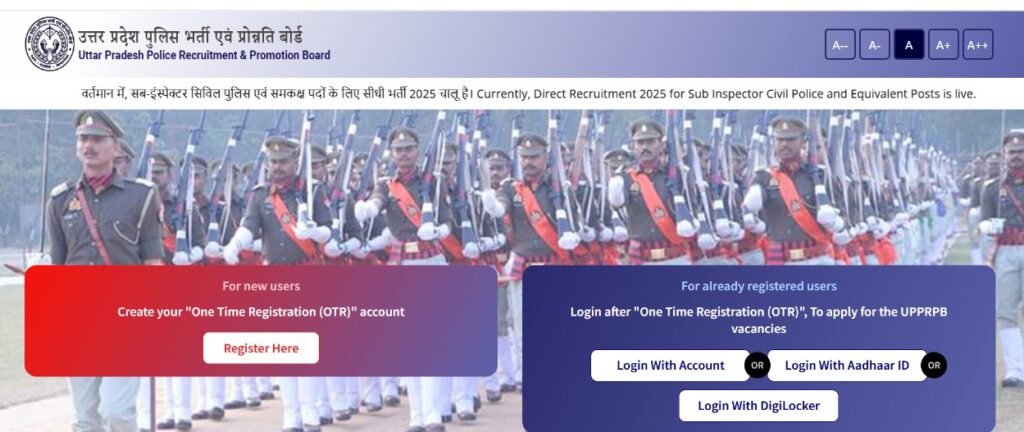The image size is (1024, 432).
Task: Click the Register Here button
Action: pos(261,348)
